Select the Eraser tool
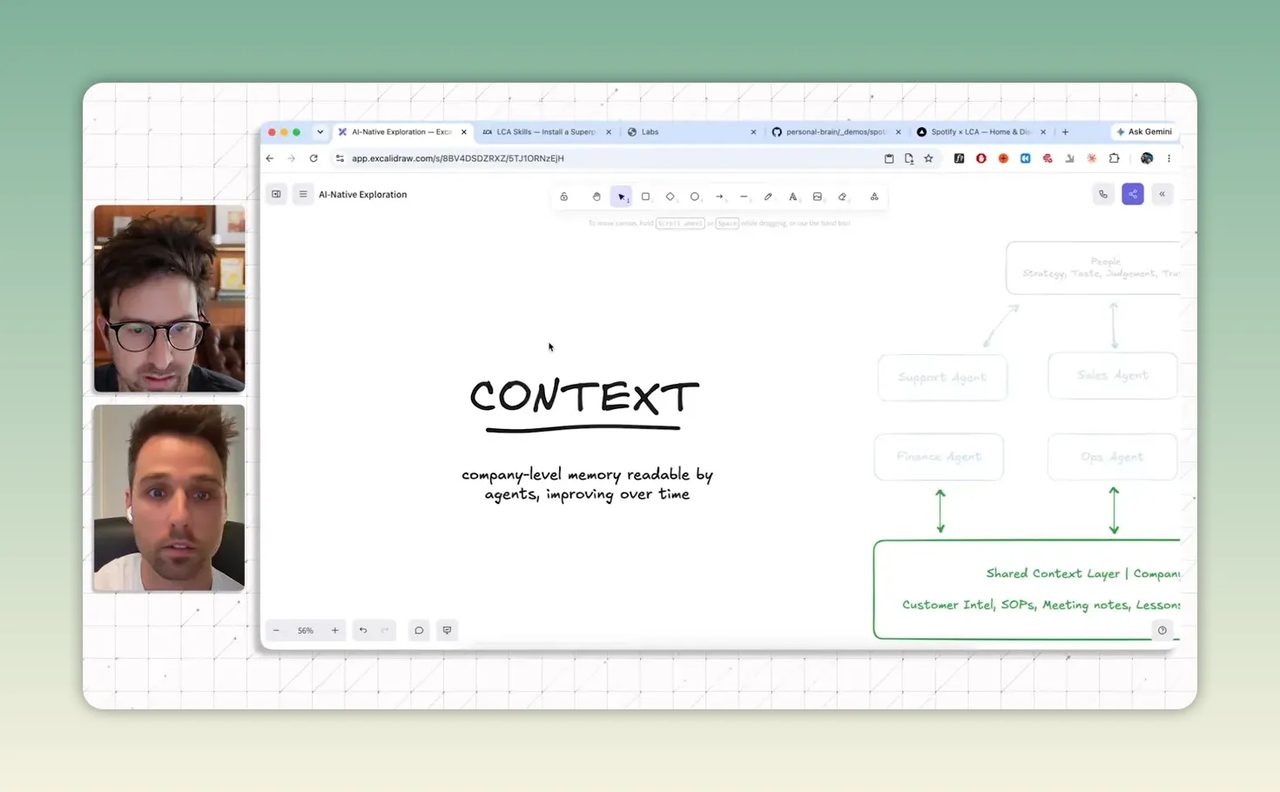 pos(842,197)
